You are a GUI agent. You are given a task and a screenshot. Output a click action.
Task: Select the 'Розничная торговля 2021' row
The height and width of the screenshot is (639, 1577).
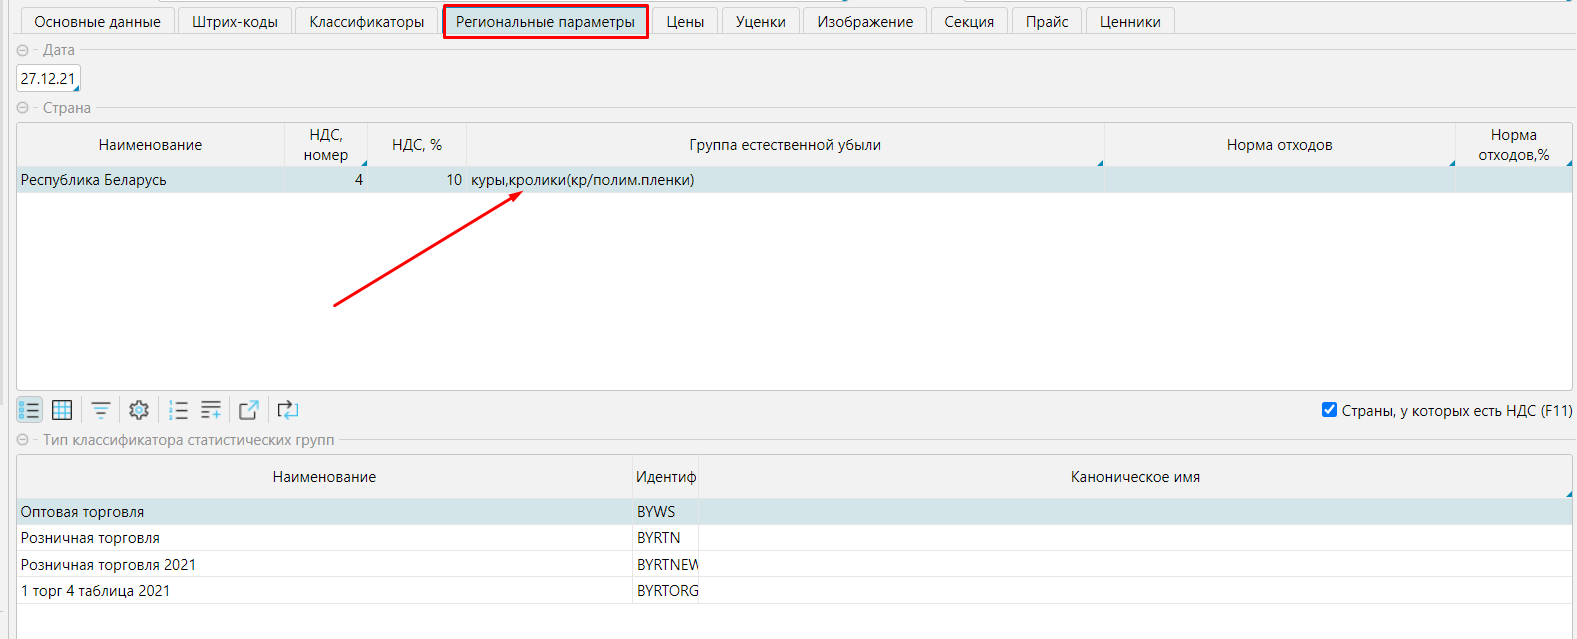click(108, 564)
